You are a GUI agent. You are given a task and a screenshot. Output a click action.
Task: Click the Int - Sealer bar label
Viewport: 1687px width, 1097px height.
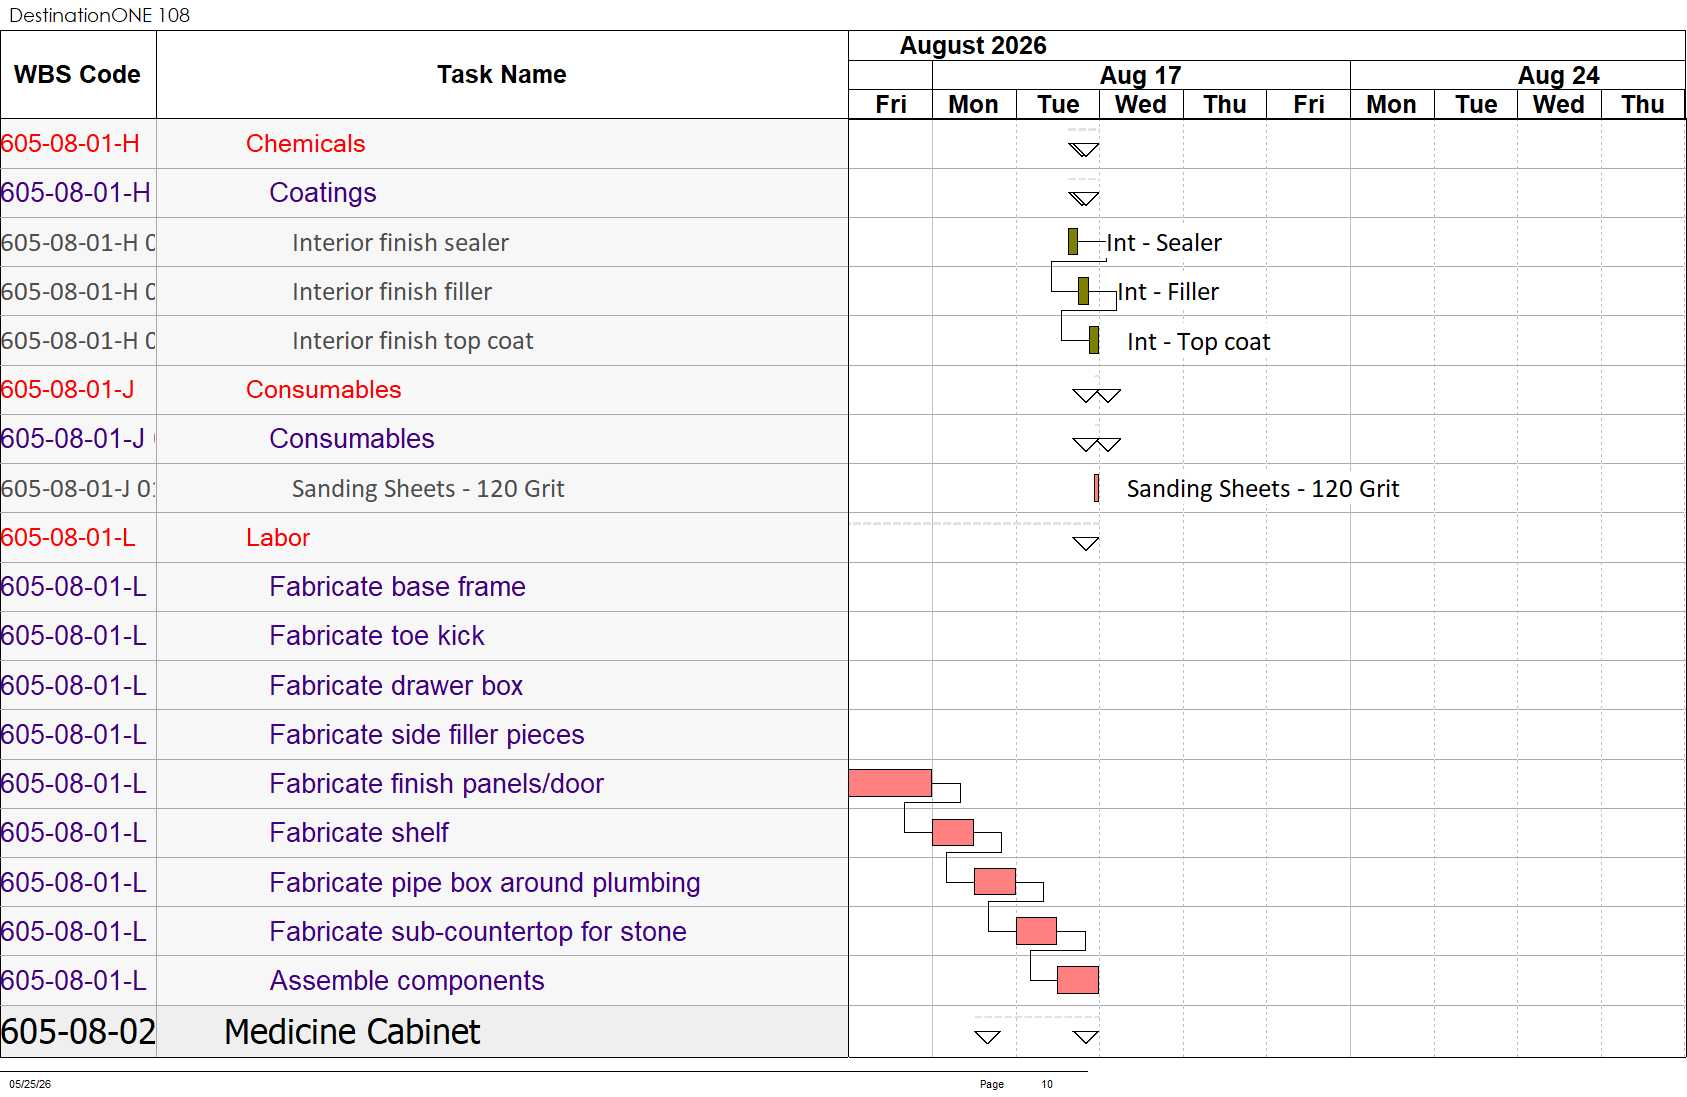point(1164,243)
